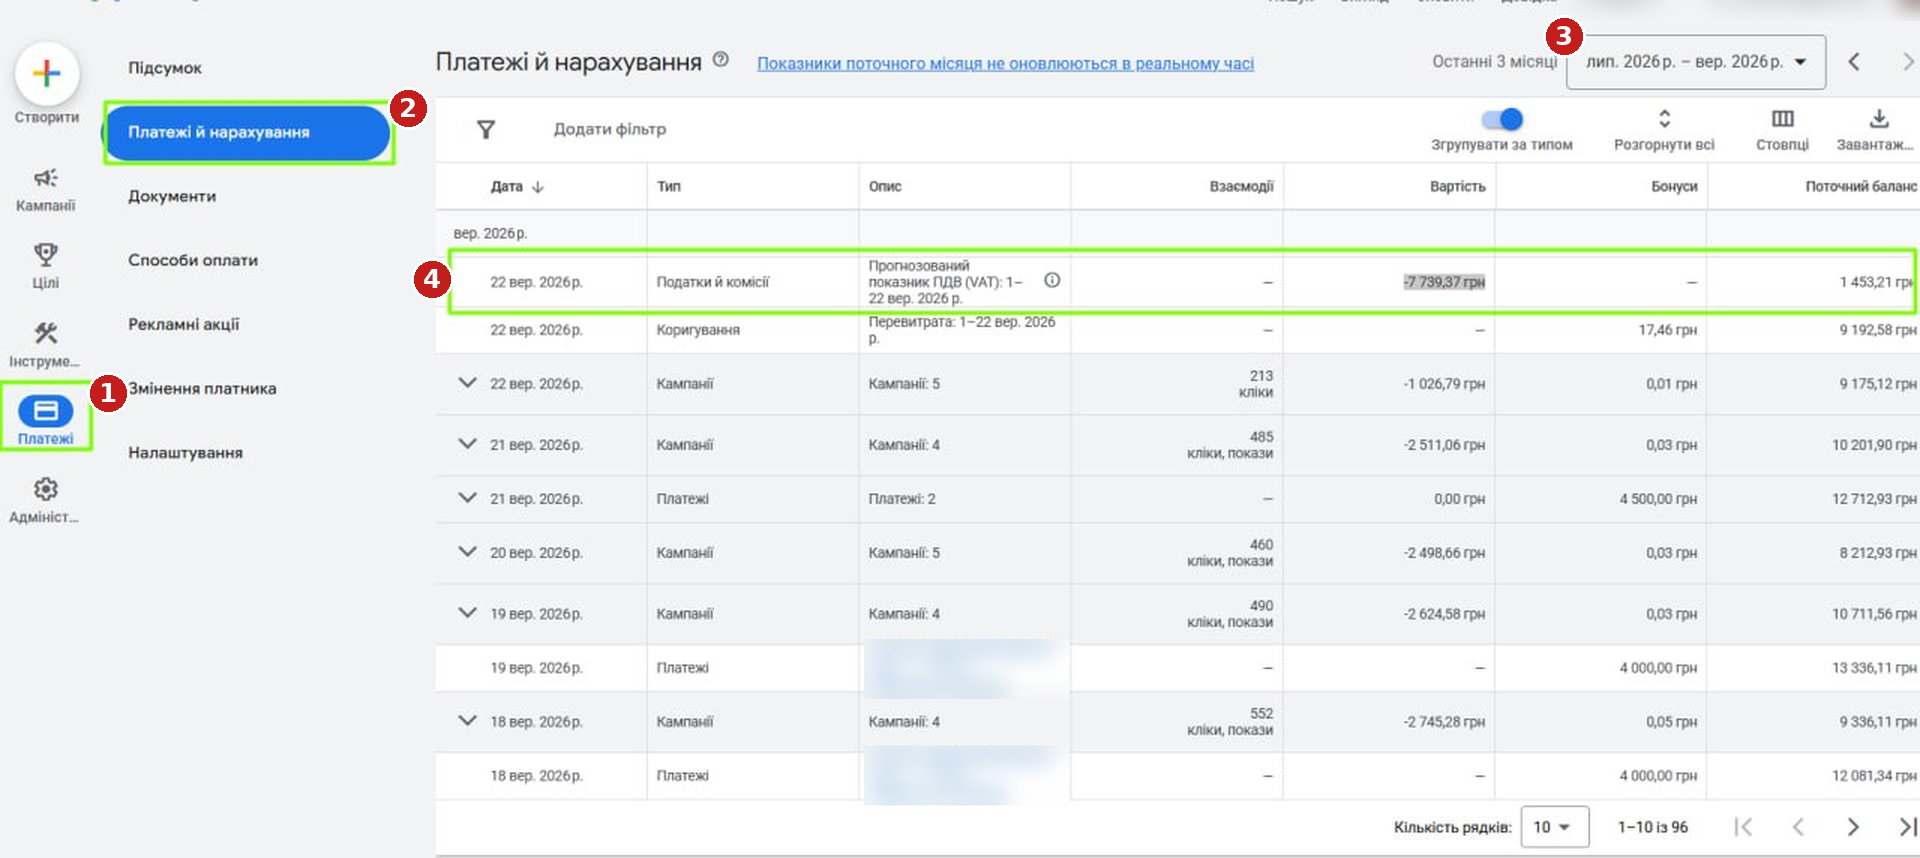The image size is (1920, 858).
Task: Open the date range dropdown
Action: coord(1696,62)
